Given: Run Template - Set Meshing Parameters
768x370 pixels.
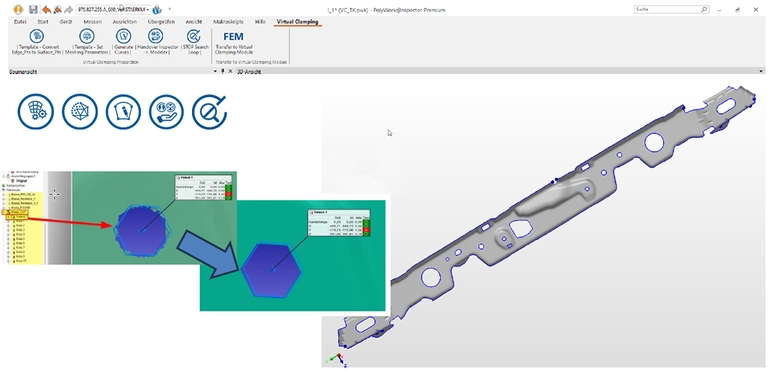Looking at the screenshot, I should (x=87, y=42).
